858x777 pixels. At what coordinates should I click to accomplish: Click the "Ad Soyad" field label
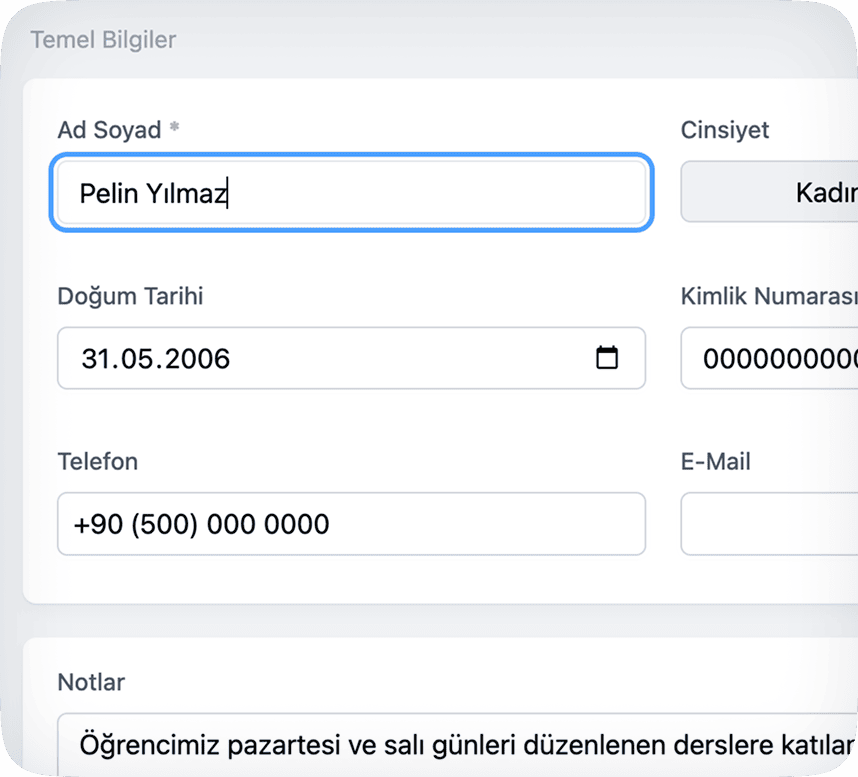click(x=109, y=129)
